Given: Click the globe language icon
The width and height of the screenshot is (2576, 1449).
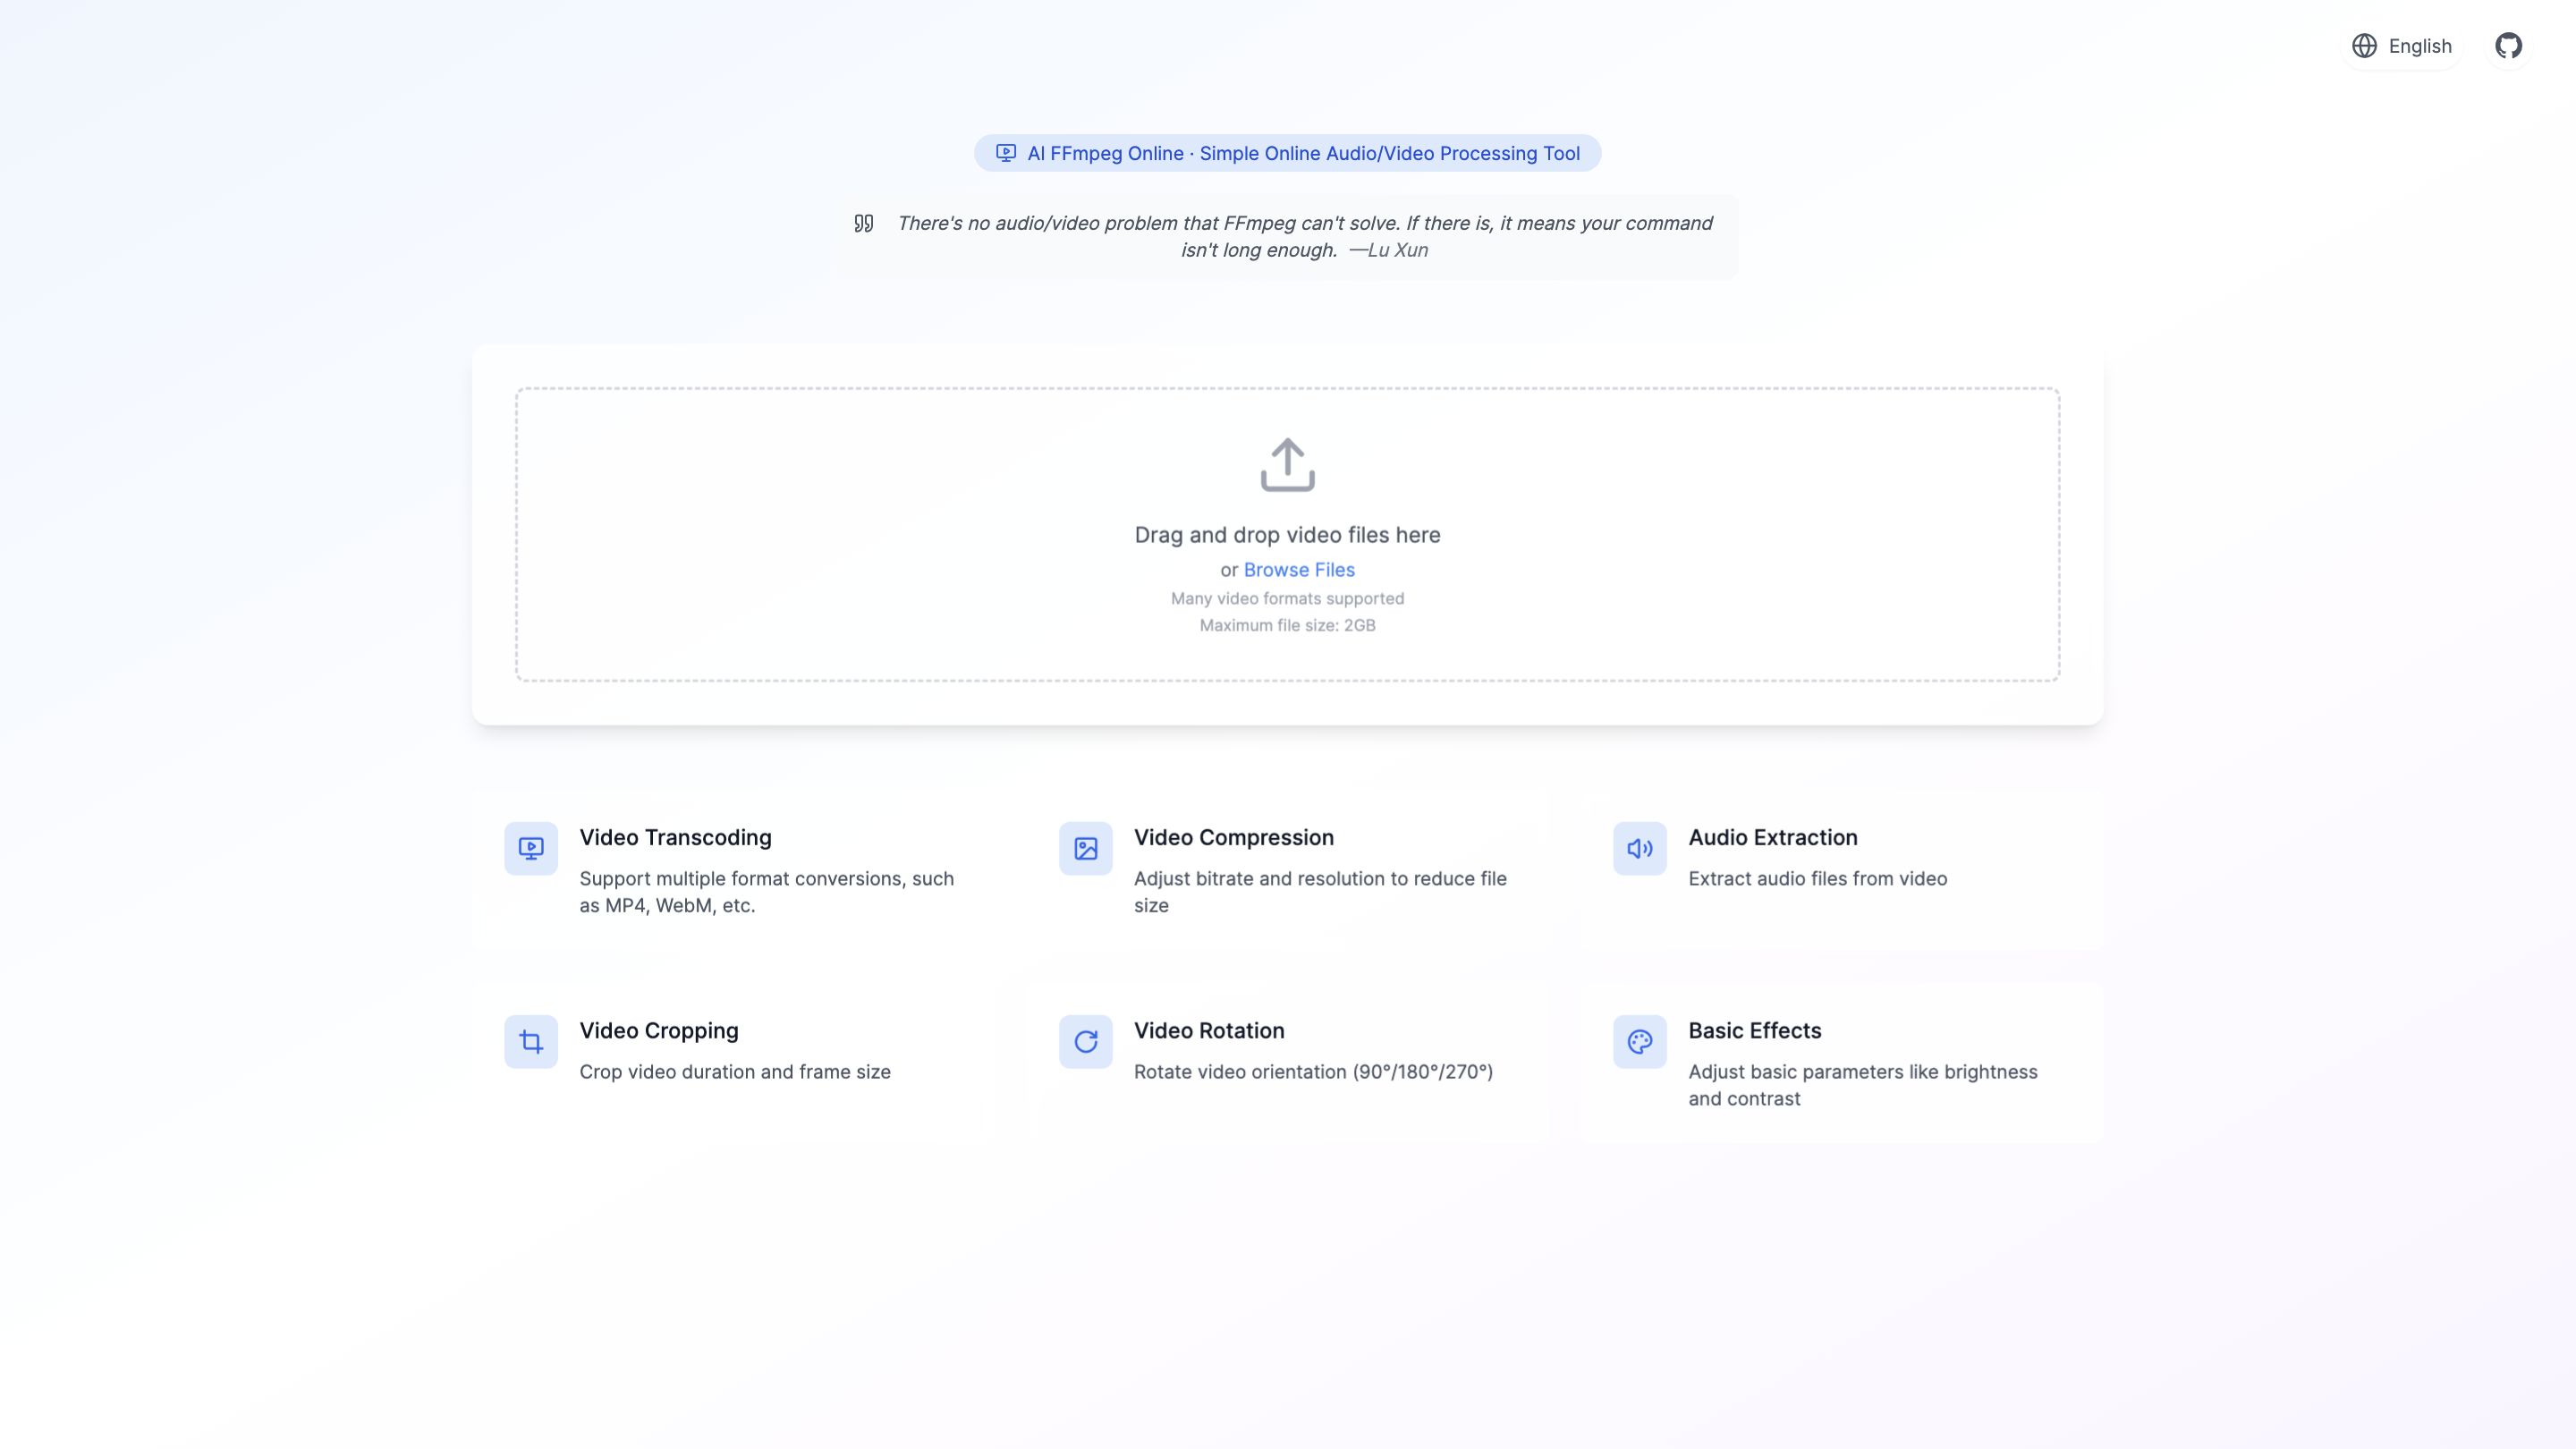Looking at the screenshot, I should (2364, 46).
